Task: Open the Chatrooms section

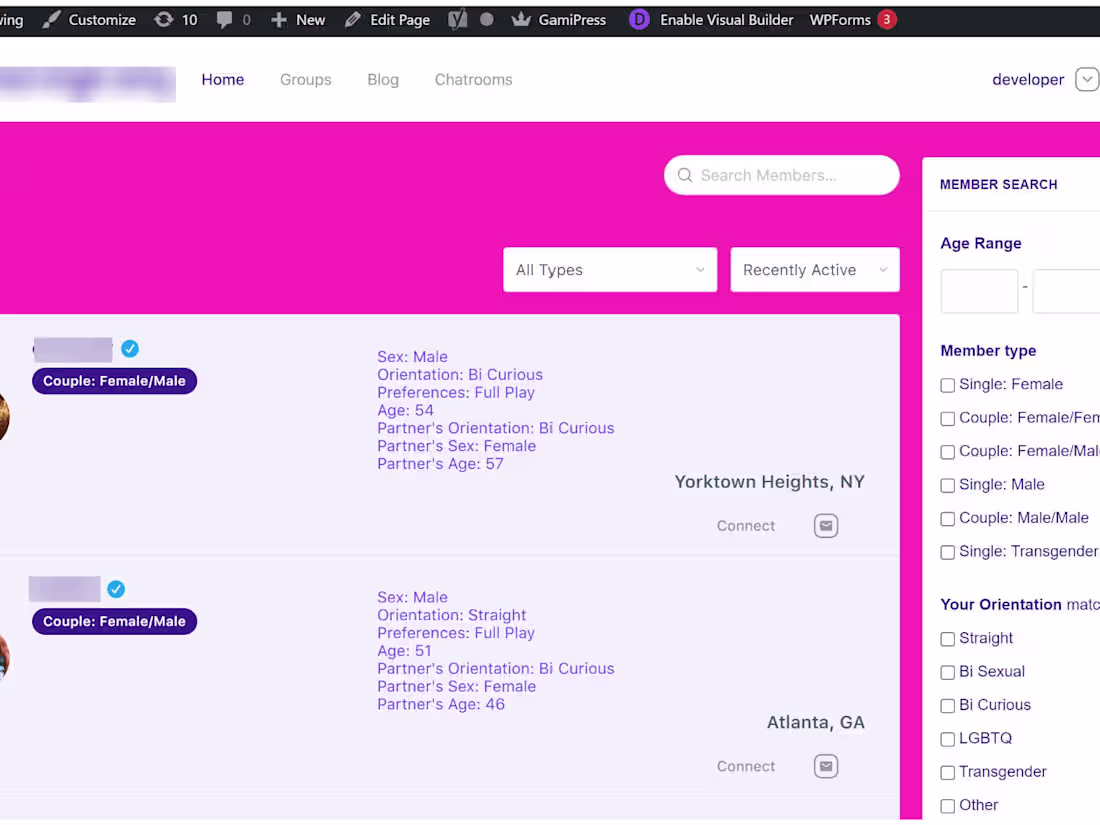Action: (x=473, y=79)
